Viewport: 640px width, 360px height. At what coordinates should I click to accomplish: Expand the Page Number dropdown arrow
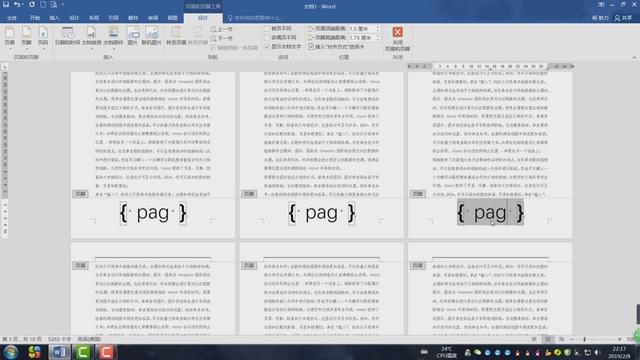click(x=43, y=49)
